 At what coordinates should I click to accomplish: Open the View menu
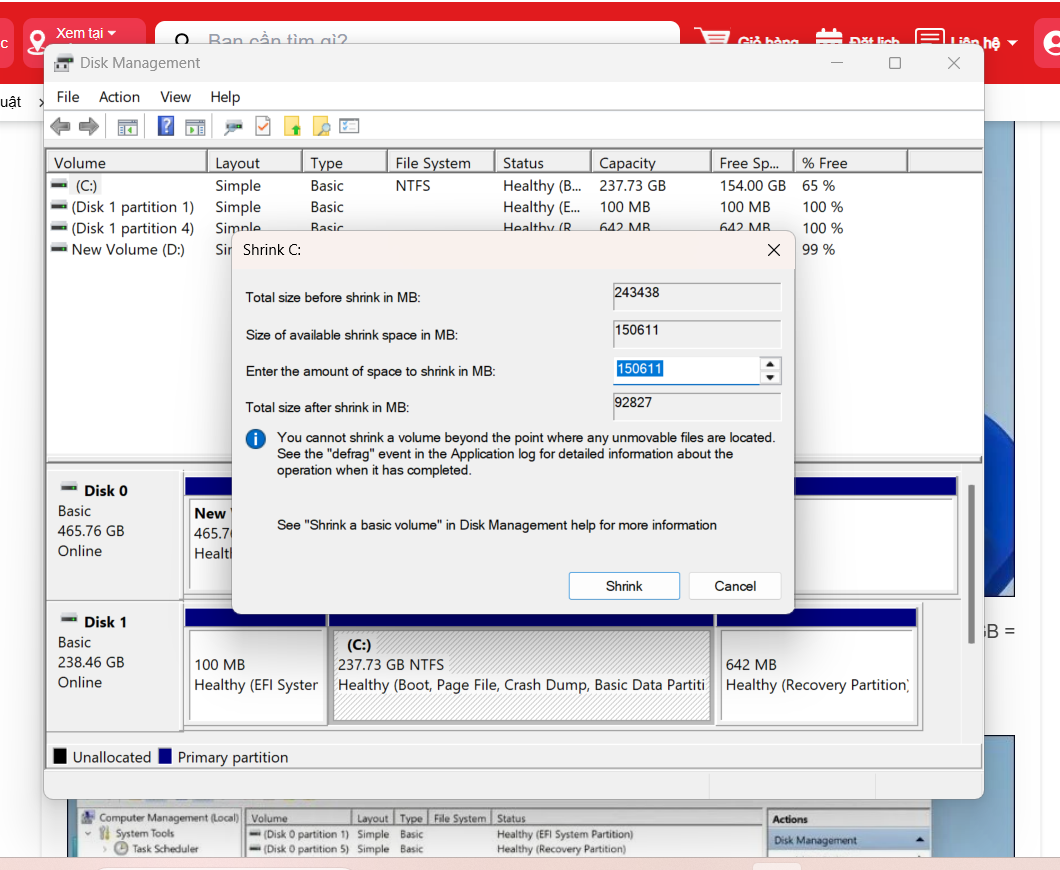tap(175, 97)
